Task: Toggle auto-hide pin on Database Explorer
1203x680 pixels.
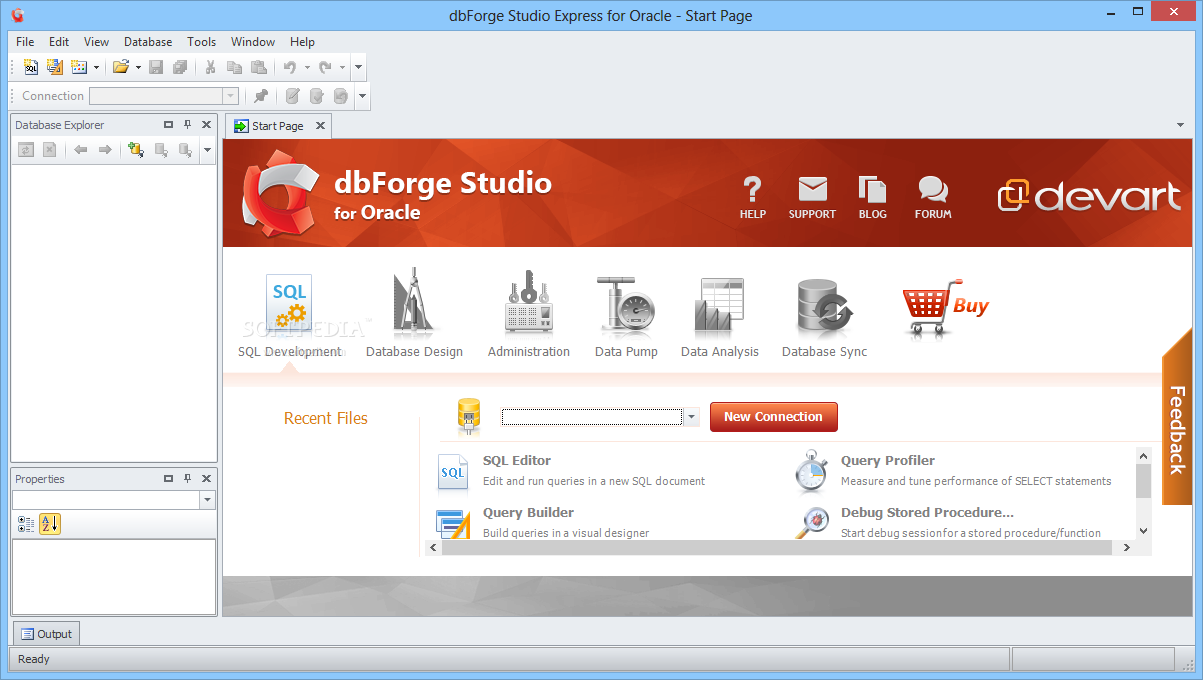Action: tap(187, 125)
